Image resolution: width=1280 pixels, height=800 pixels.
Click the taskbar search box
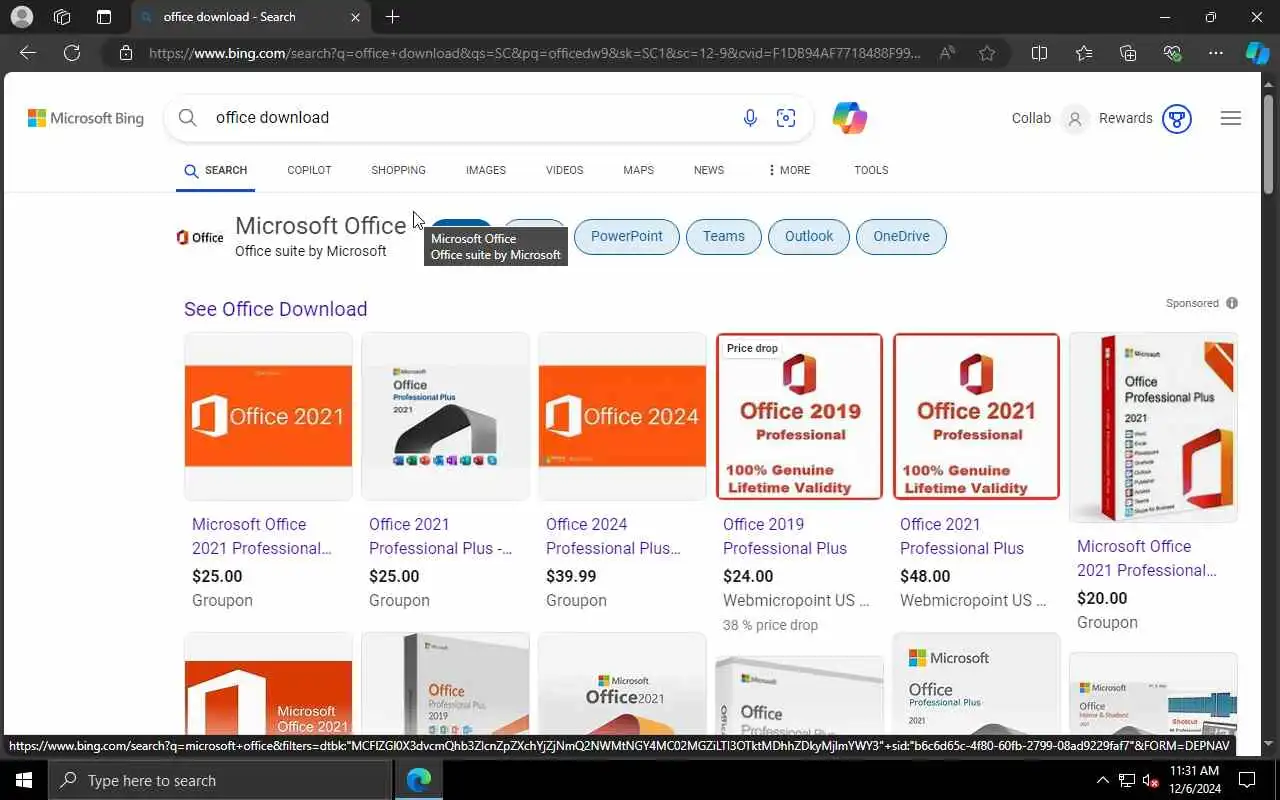pos(220,780)
